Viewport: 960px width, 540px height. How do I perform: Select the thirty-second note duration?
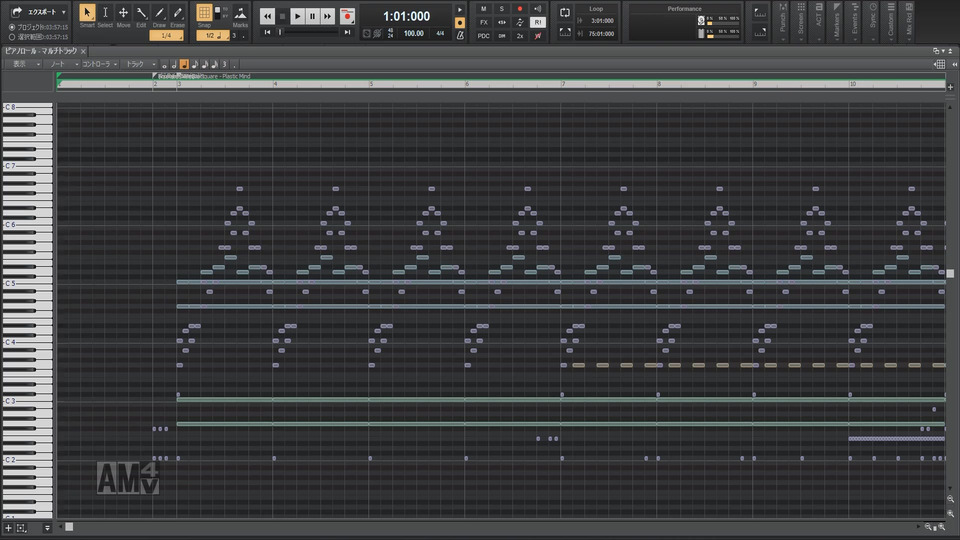click(x=214, y=64)
